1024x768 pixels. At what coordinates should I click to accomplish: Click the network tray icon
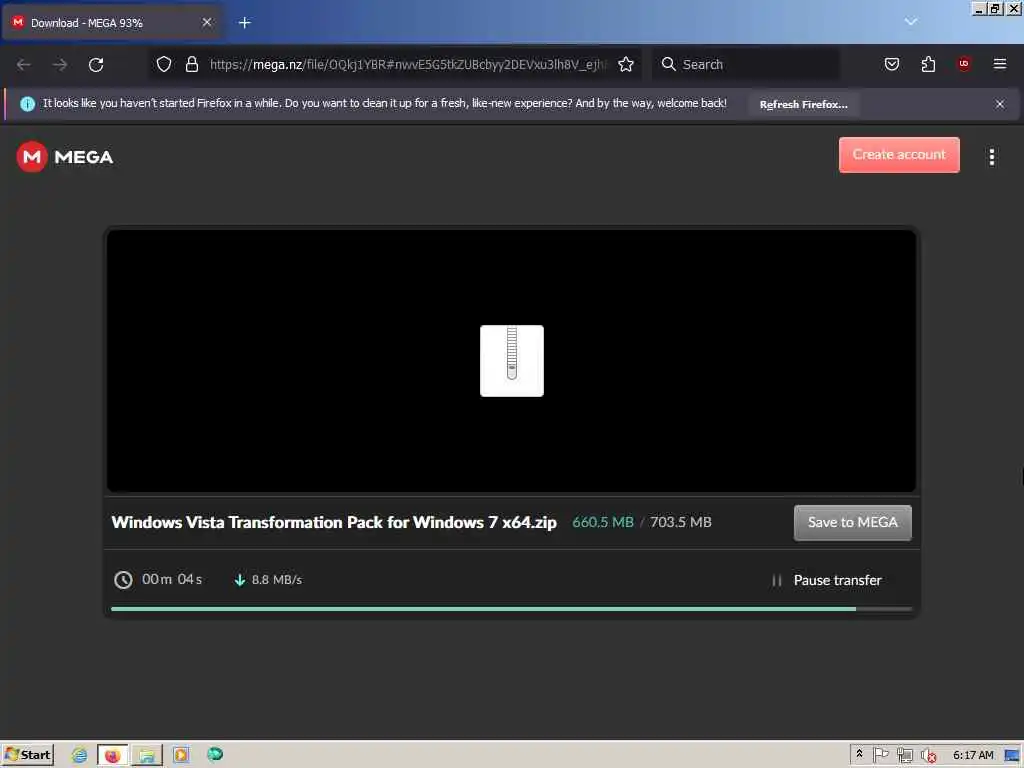pyautogui.click(x=904, y=756)
